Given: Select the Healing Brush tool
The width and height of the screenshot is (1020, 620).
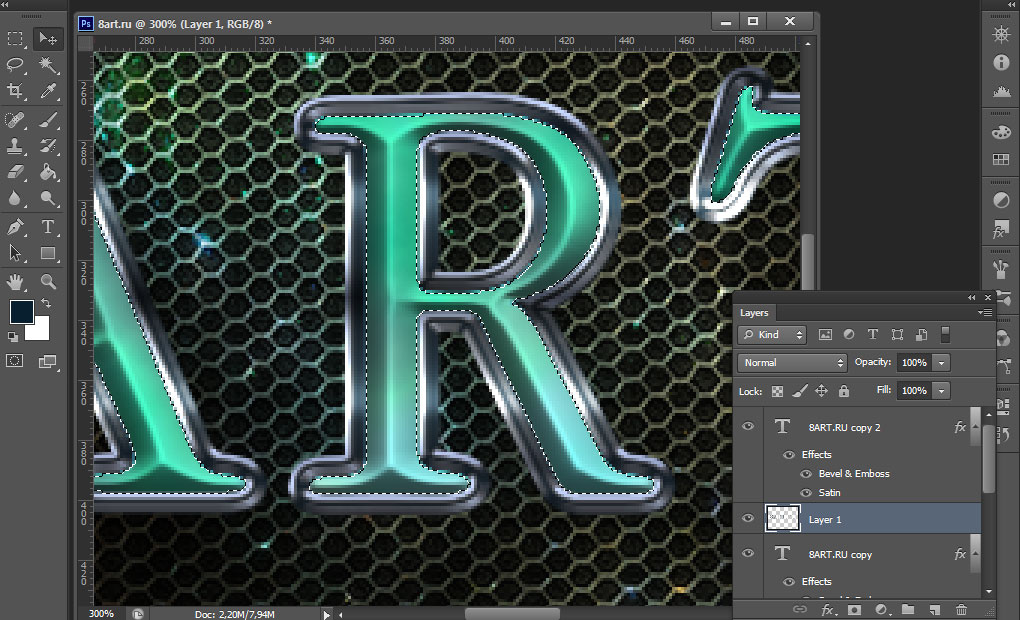Looking at the screenshot, I should point(15,120).
